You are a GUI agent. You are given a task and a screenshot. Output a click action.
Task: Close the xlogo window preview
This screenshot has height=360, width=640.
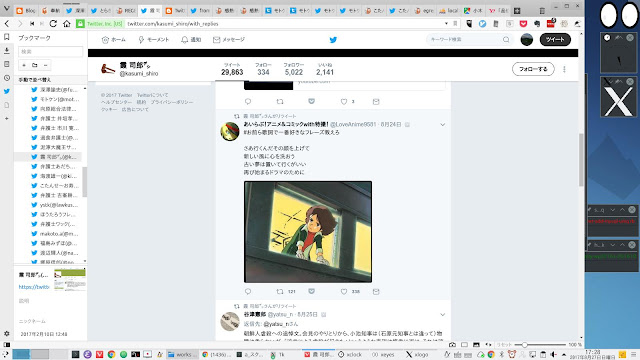pos(630,82)
